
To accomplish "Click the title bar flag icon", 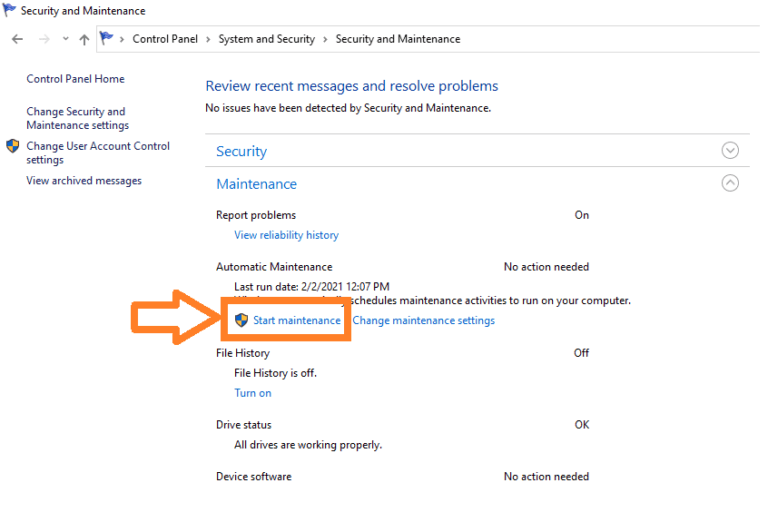I will pyautogui.click(x=10, y=11).
